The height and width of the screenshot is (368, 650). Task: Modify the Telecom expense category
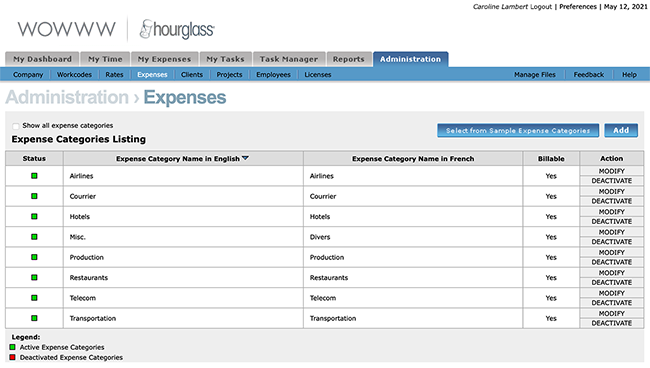pyautogui.click(x=611, y=293)
